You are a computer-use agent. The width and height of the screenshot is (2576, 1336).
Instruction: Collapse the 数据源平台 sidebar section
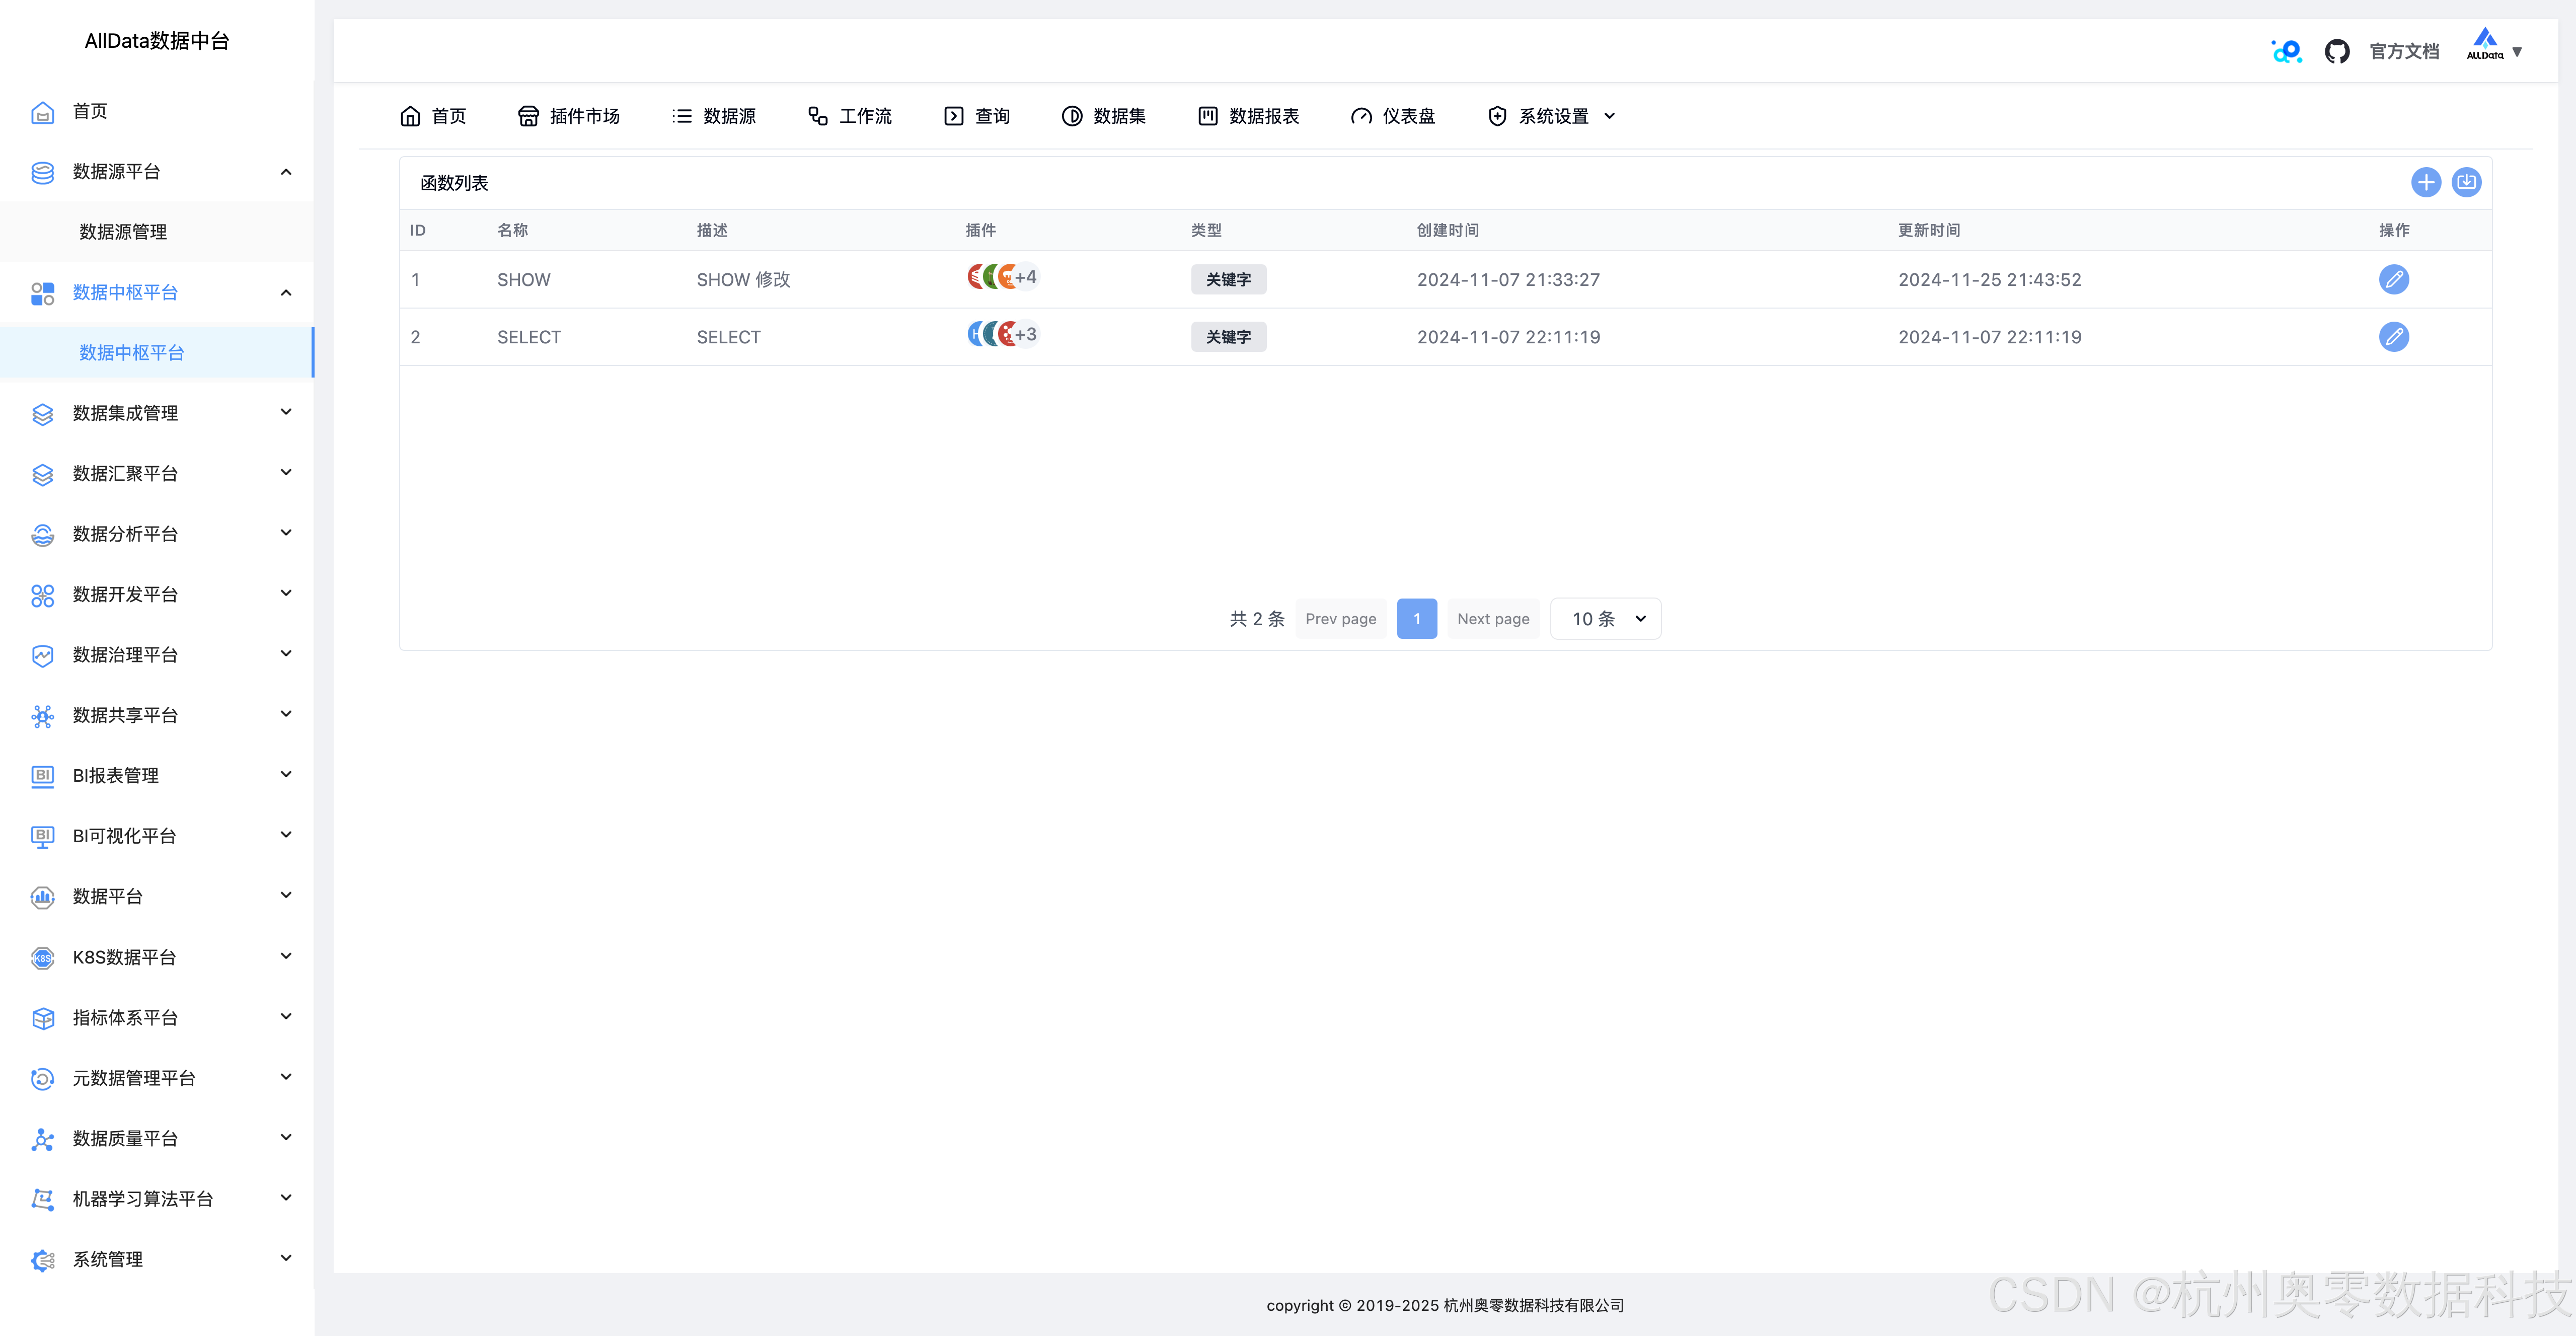pyautogui.click(x=286, y=172)
